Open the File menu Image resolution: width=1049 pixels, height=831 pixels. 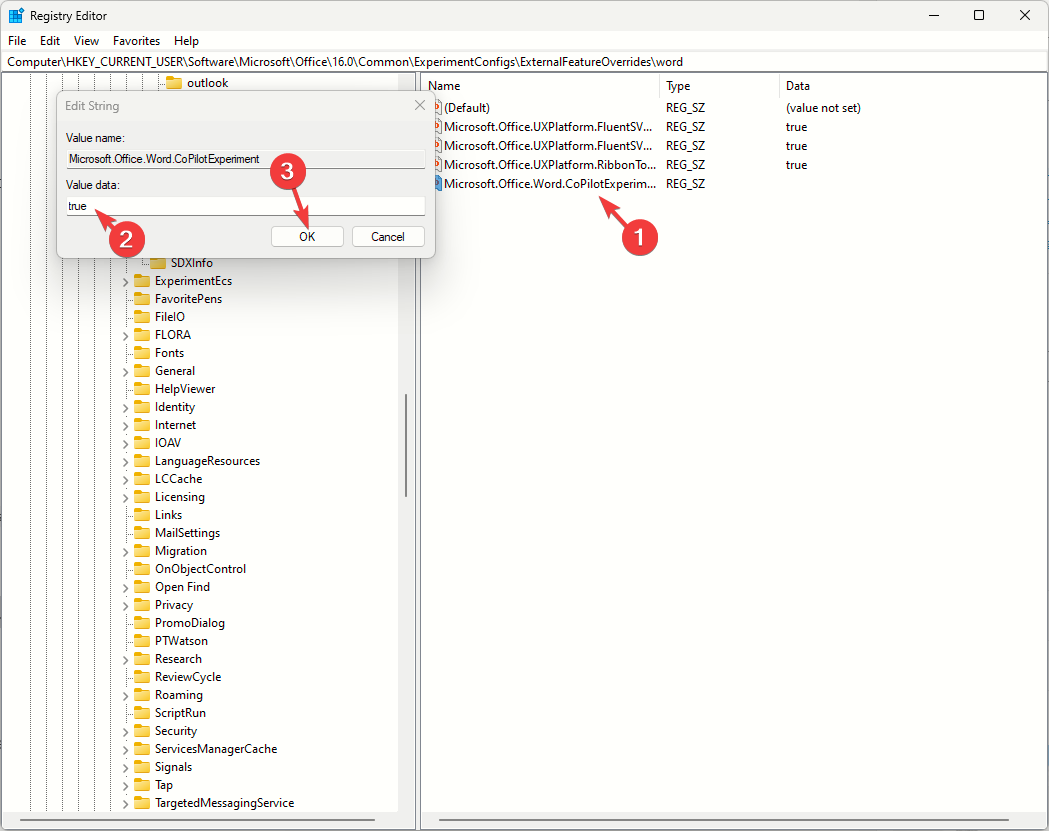tap(17, 41)
